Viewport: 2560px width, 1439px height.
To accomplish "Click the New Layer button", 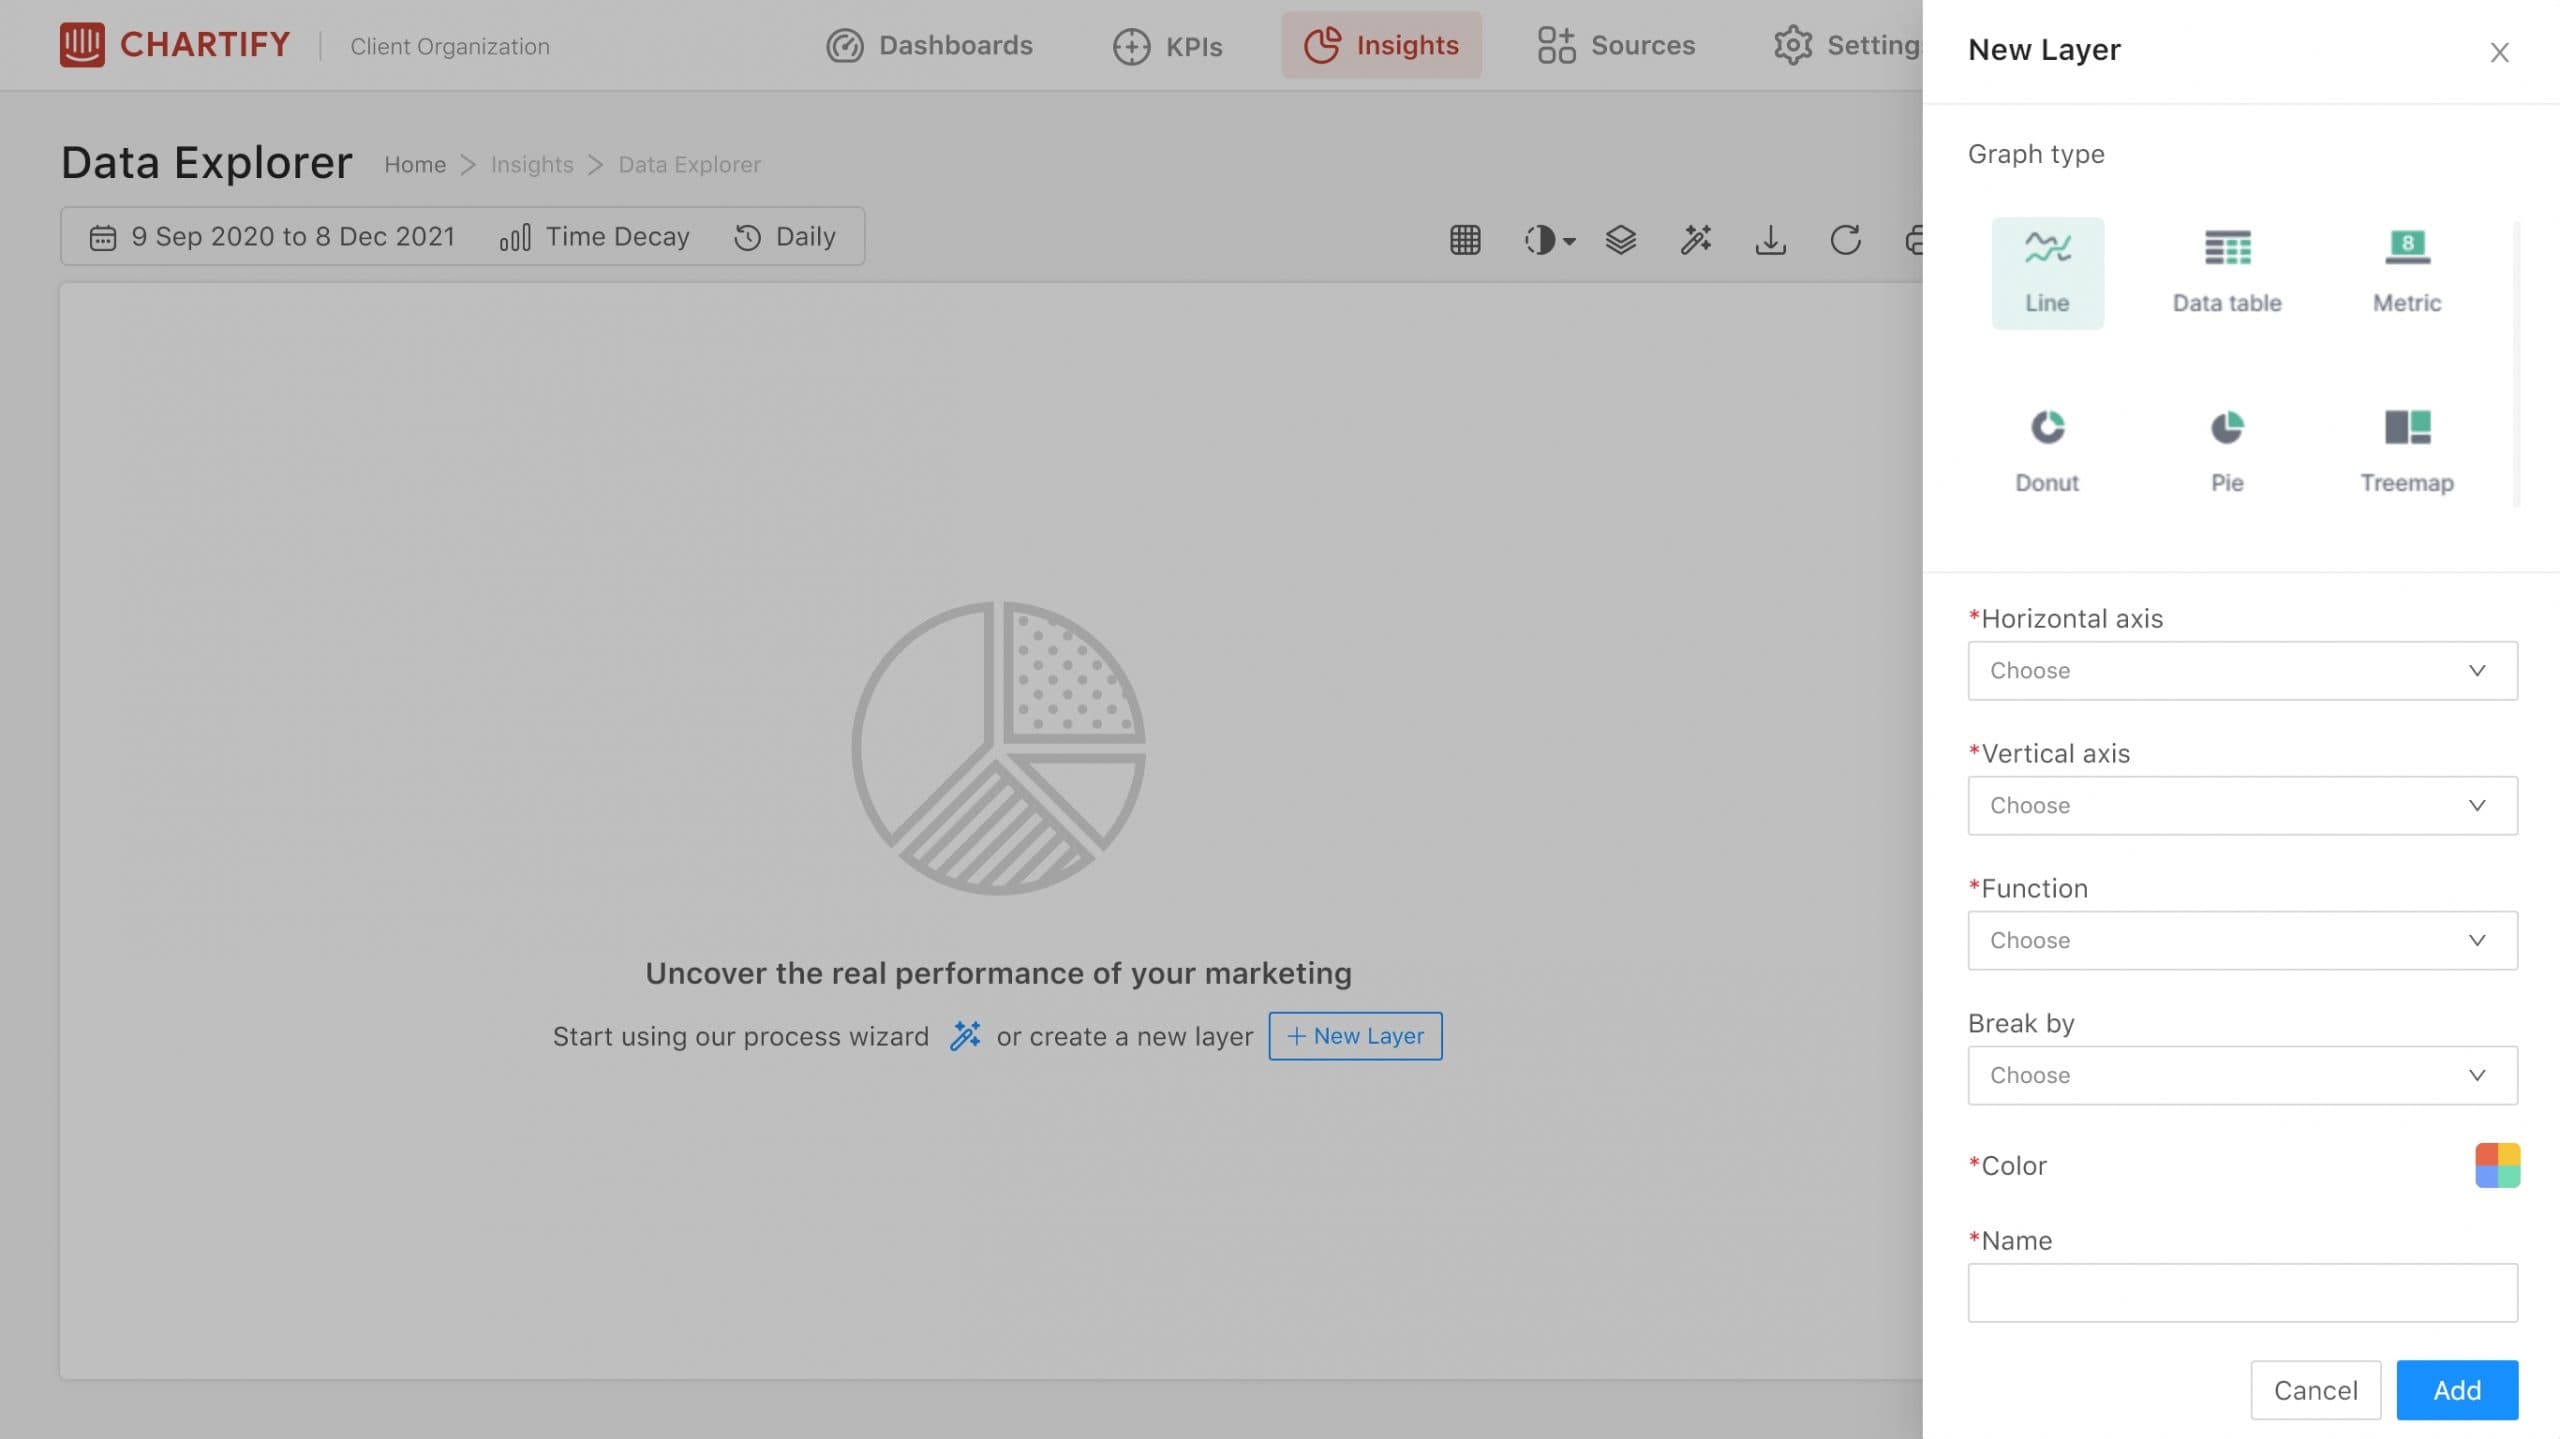I will (1355, 1036).
